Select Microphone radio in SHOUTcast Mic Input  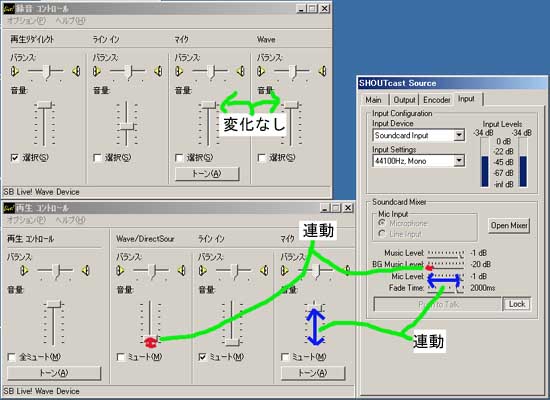click(x=382, y=223)
